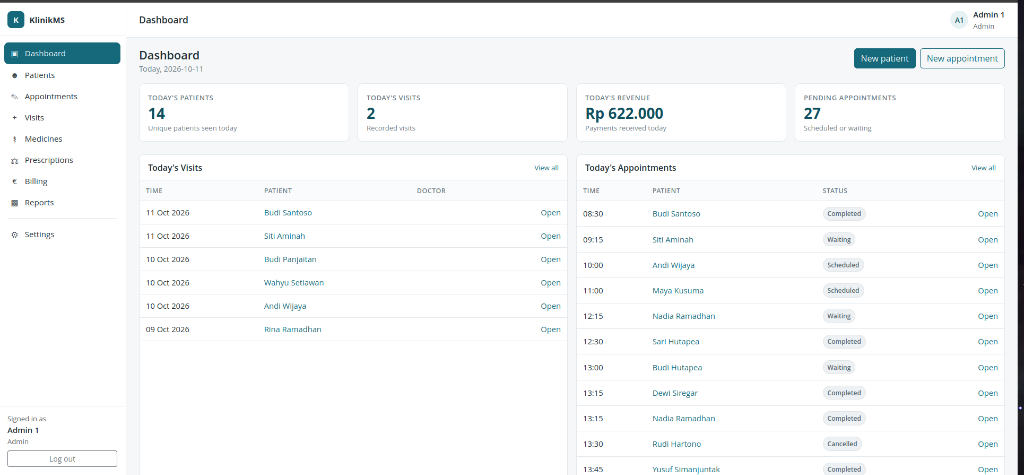Screen dimensions: 1024x475
Task: Click patient name Andi Wijaya in visits
Action: [285, 306]
